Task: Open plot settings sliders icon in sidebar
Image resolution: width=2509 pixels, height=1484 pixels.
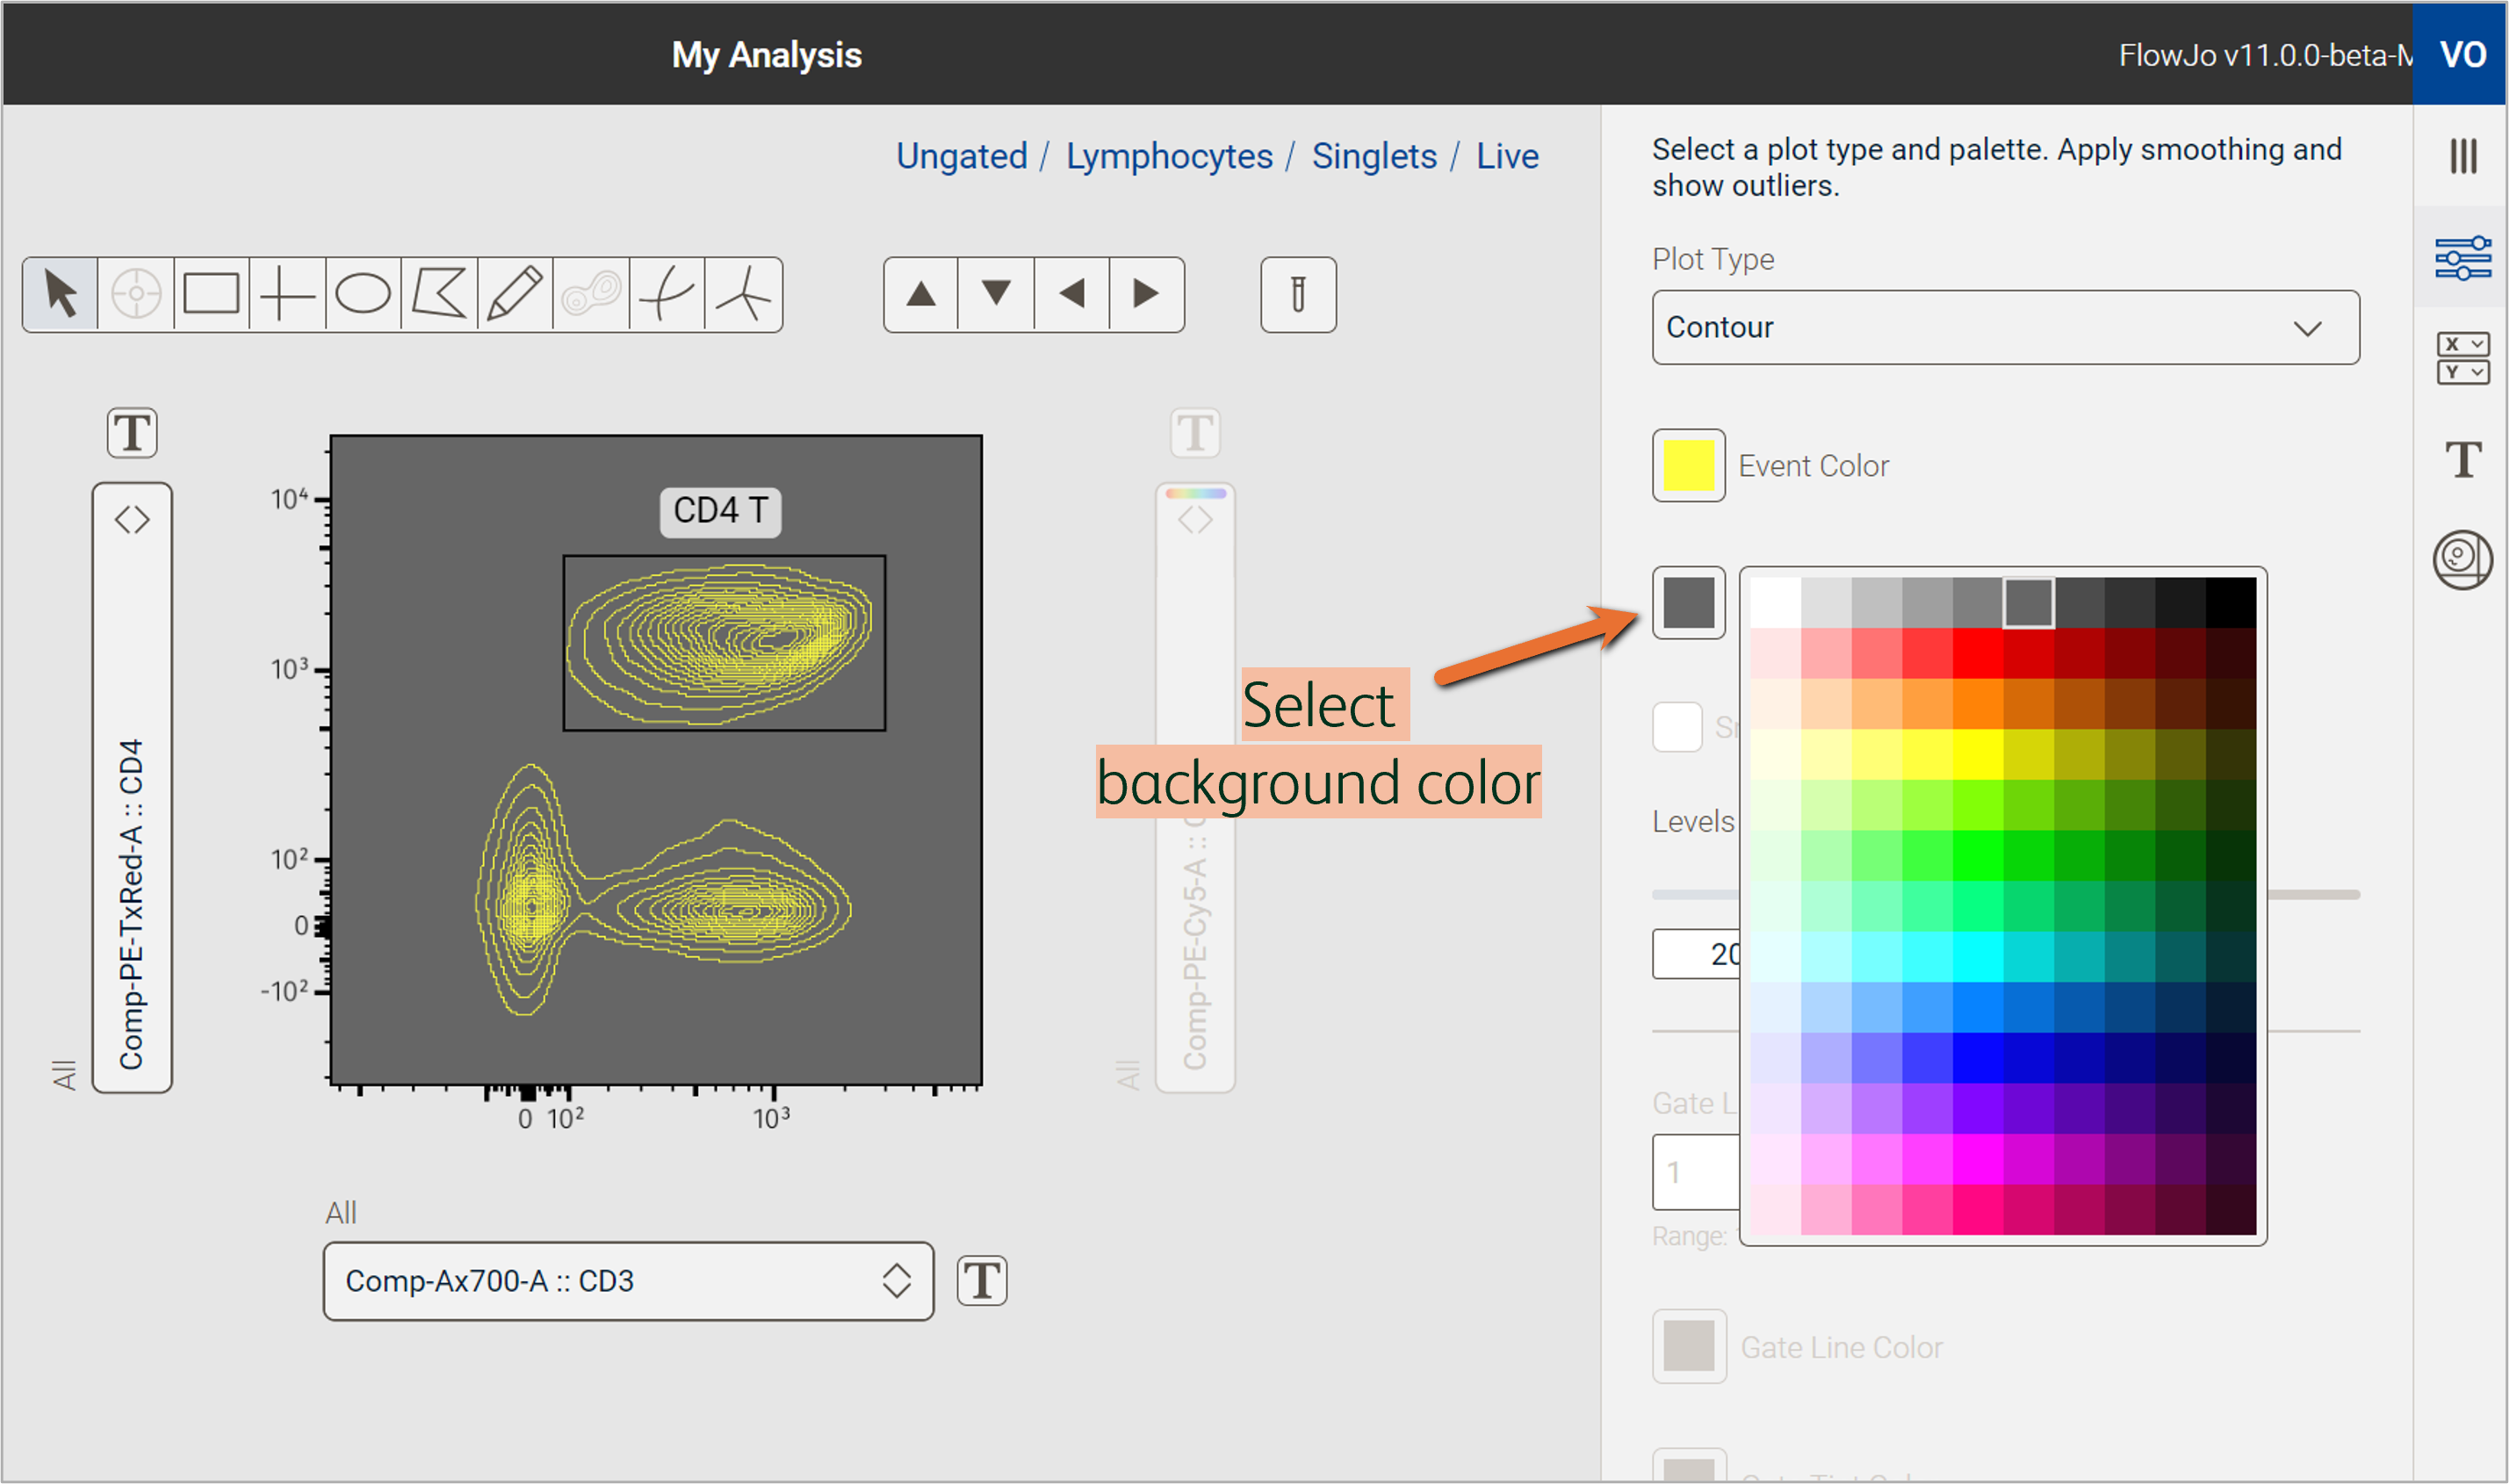Action: (2463, 258)
